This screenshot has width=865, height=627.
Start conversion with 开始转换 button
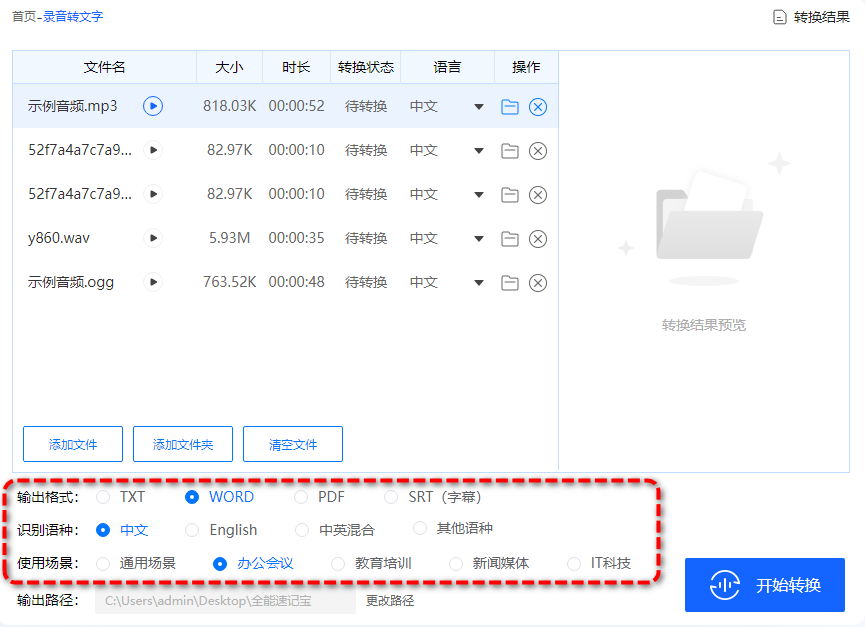coord(765,585)
